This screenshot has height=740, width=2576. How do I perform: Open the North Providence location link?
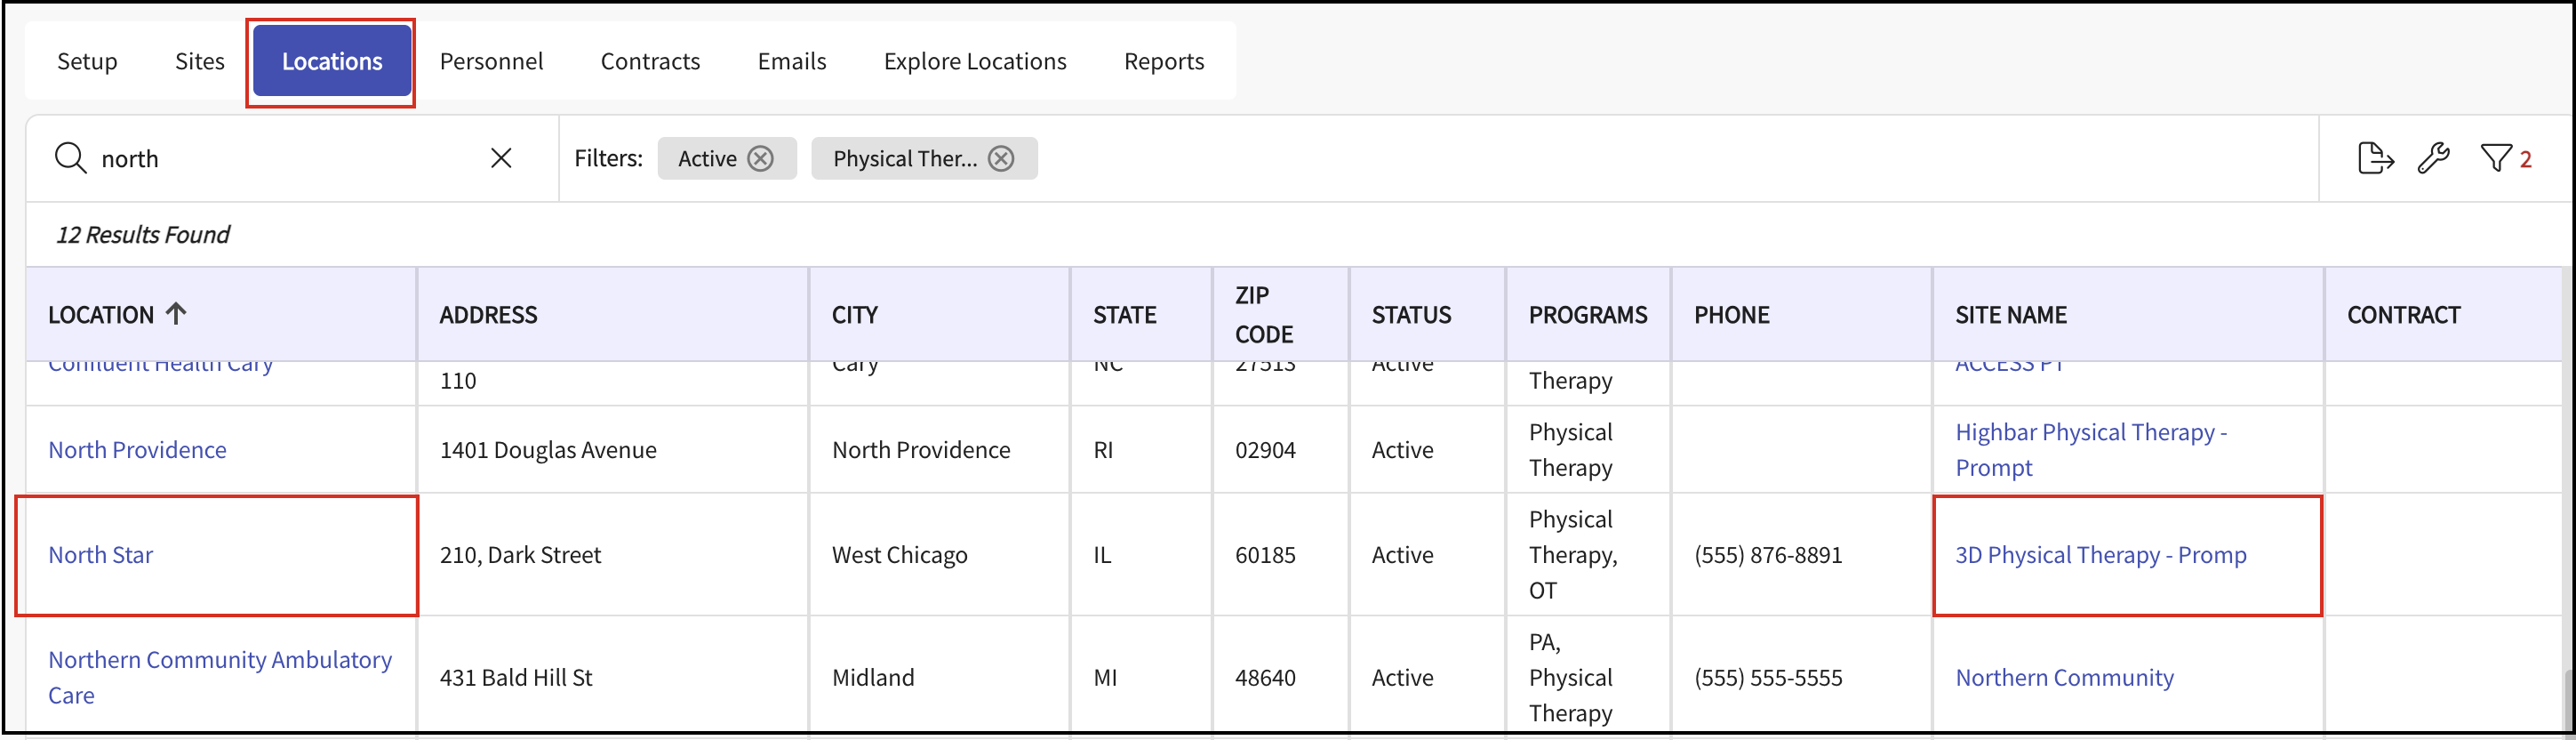[x=137, y=450]
